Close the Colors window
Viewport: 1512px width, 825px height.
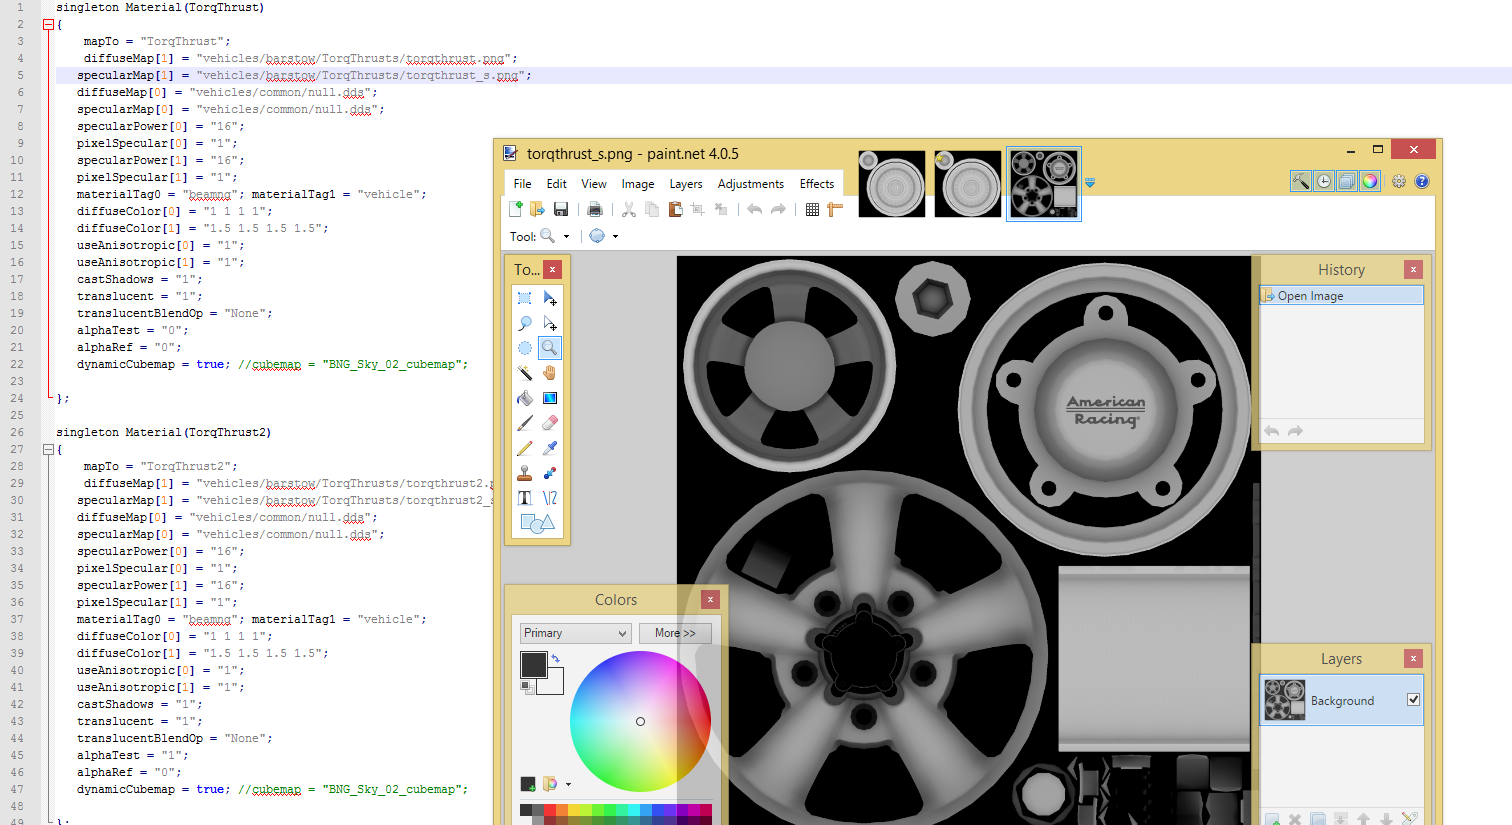click(x=710, y=599)
